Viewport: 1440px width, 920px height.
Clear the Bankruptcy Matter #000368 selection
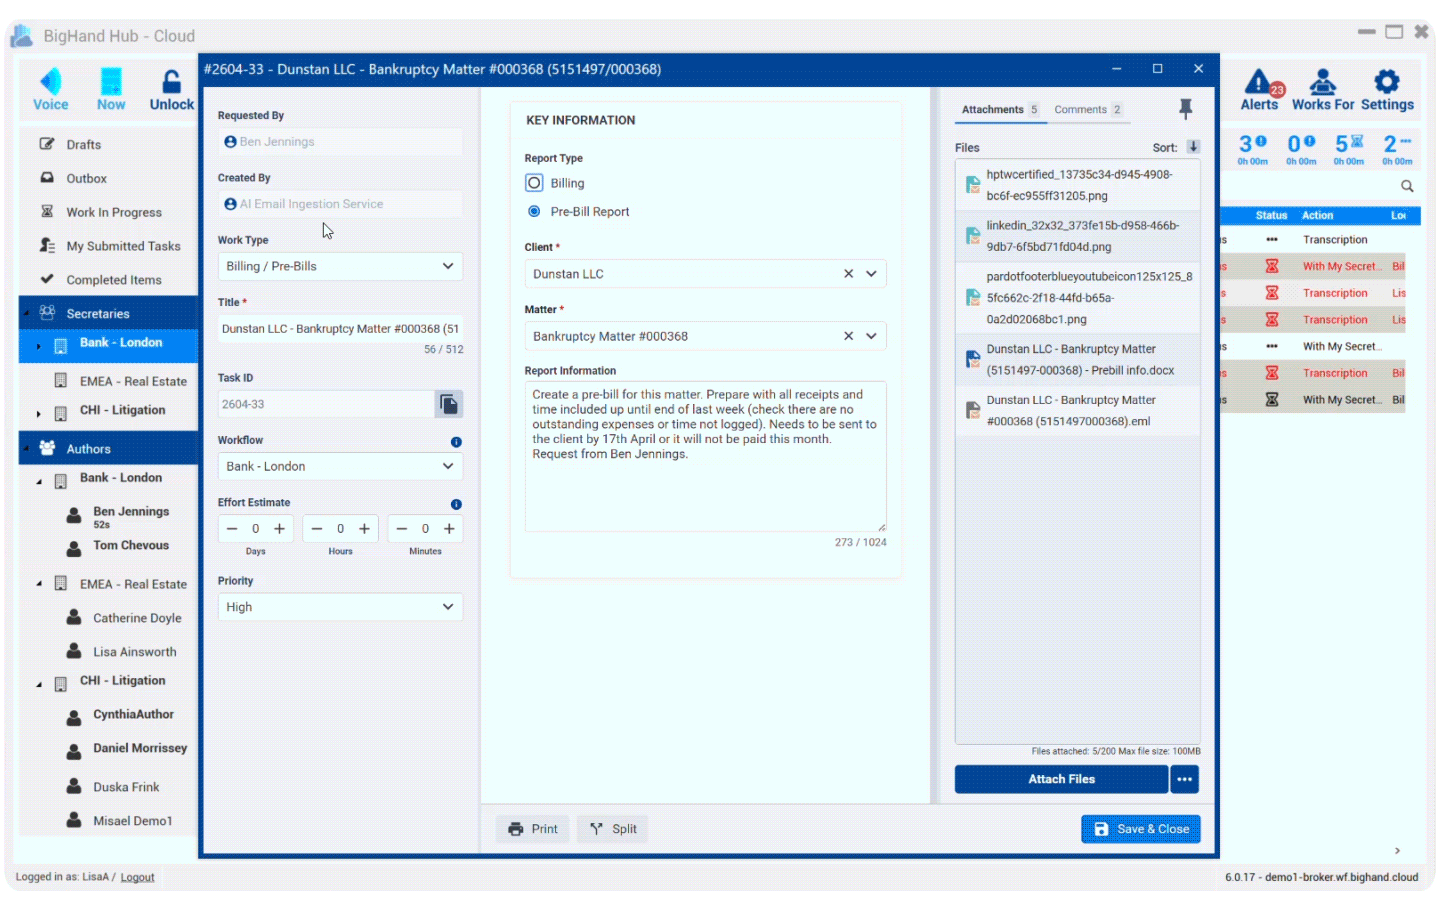click(848, 336)
